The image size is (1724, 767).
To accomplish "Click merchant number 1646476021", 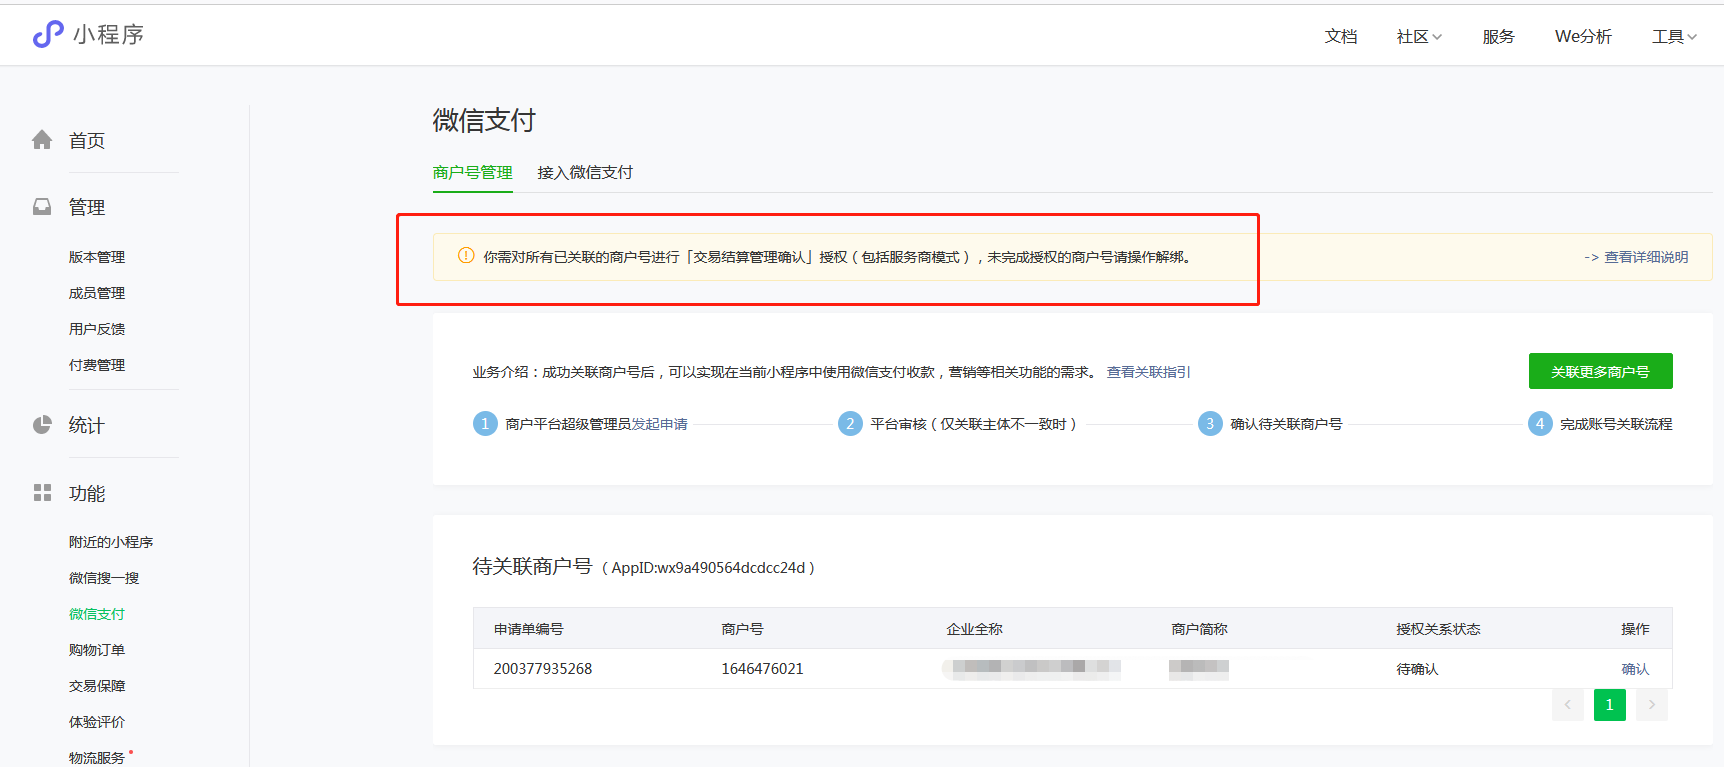I will (x=762, y=669).
